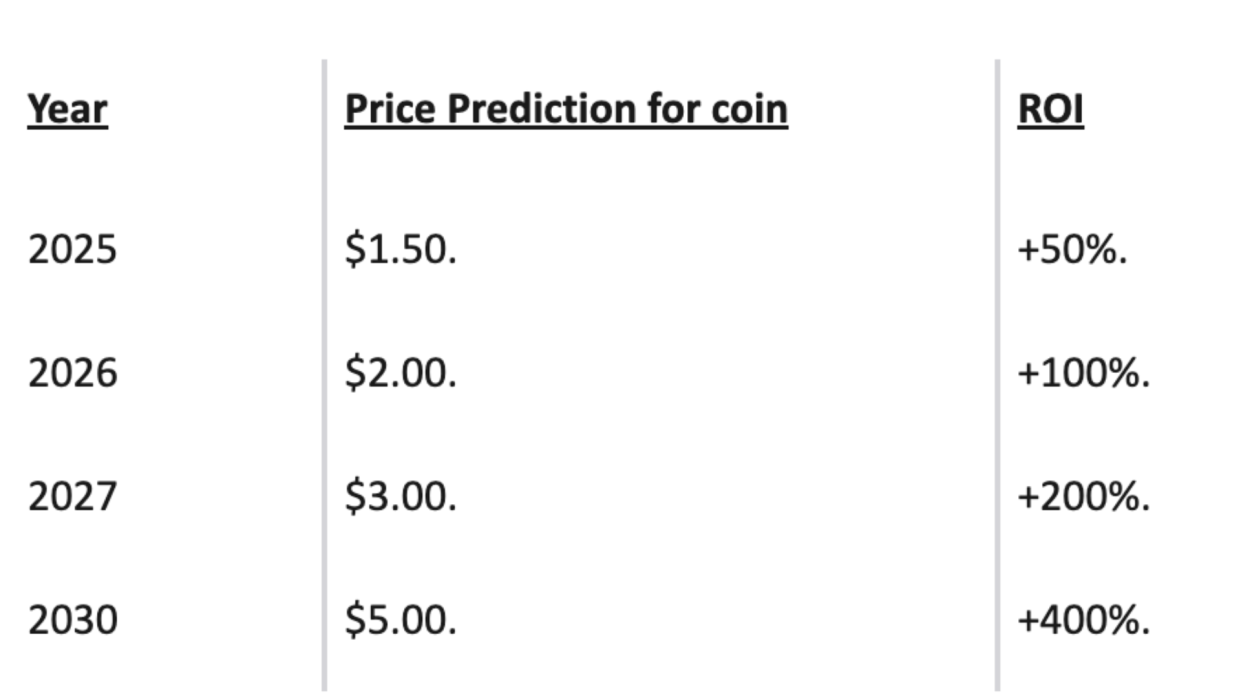Select the 2026 year cell
1240x698 pixels.
tap(72, 373)
